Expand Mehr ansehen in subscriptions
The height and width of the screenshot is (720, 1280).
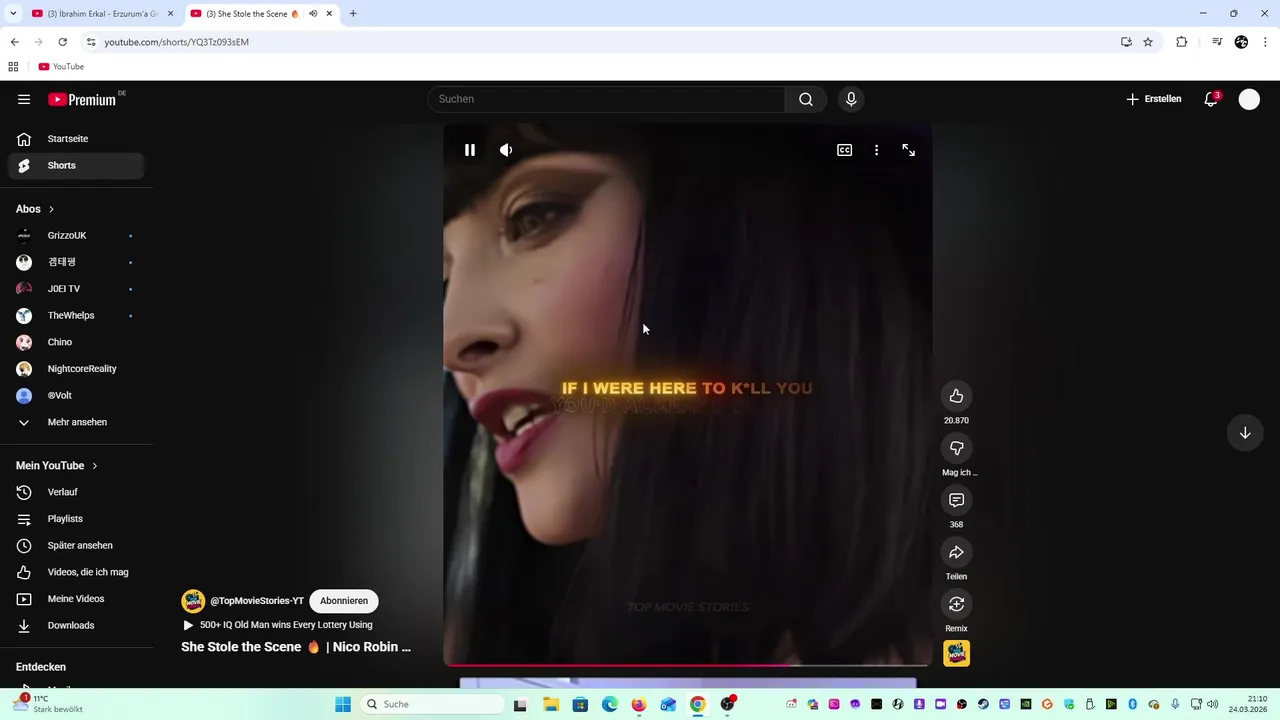[76, 422]
